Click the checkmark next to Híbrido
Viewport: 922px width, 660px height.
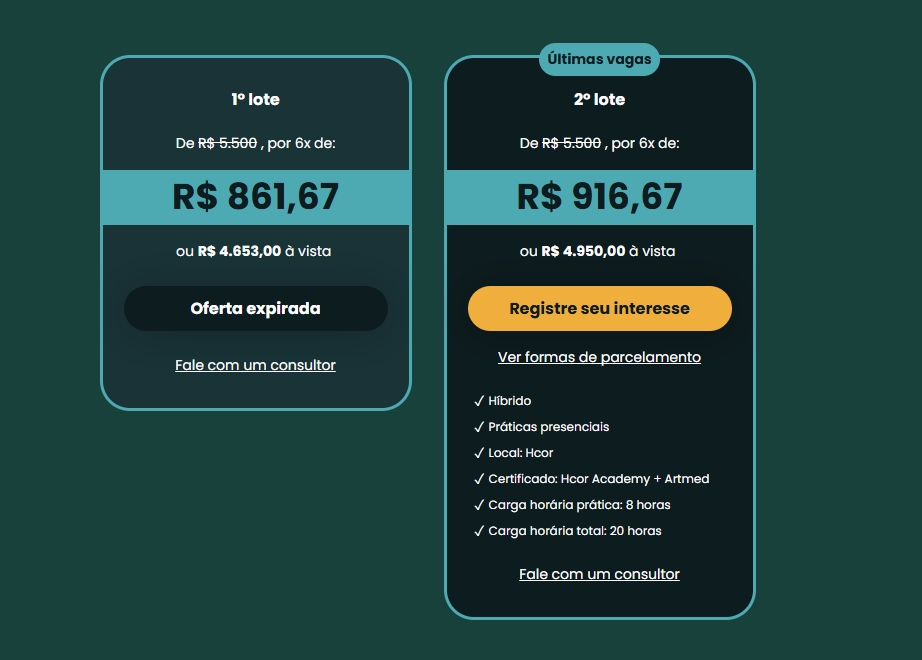click(479, 401)
